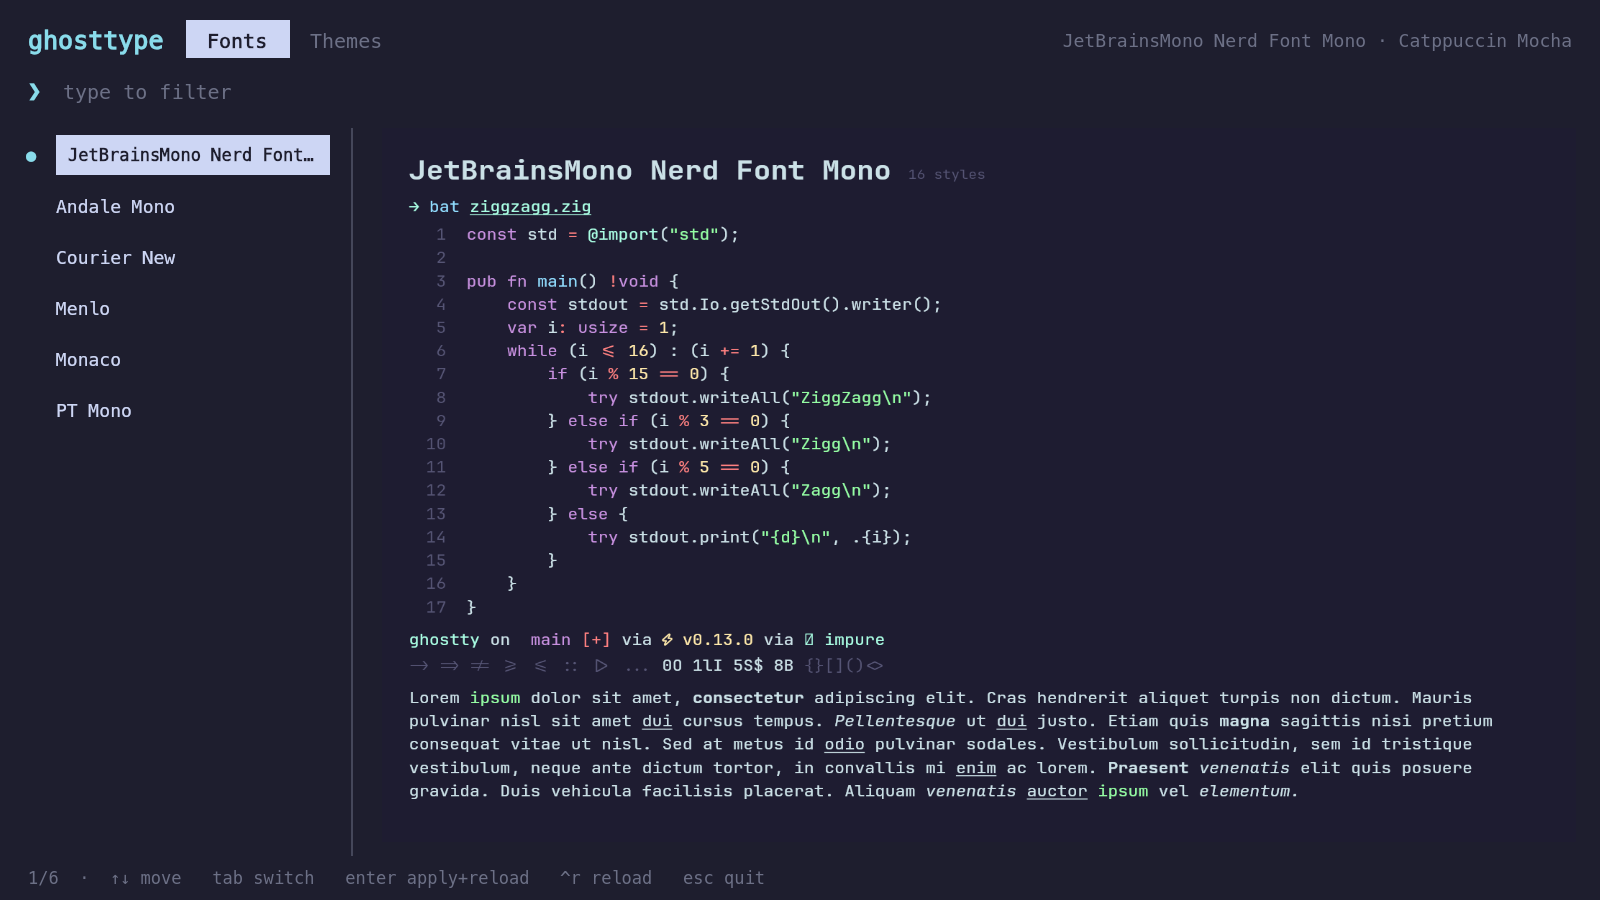
Task: Click the 'tab switch' hint
Action: tap(263, 878)
